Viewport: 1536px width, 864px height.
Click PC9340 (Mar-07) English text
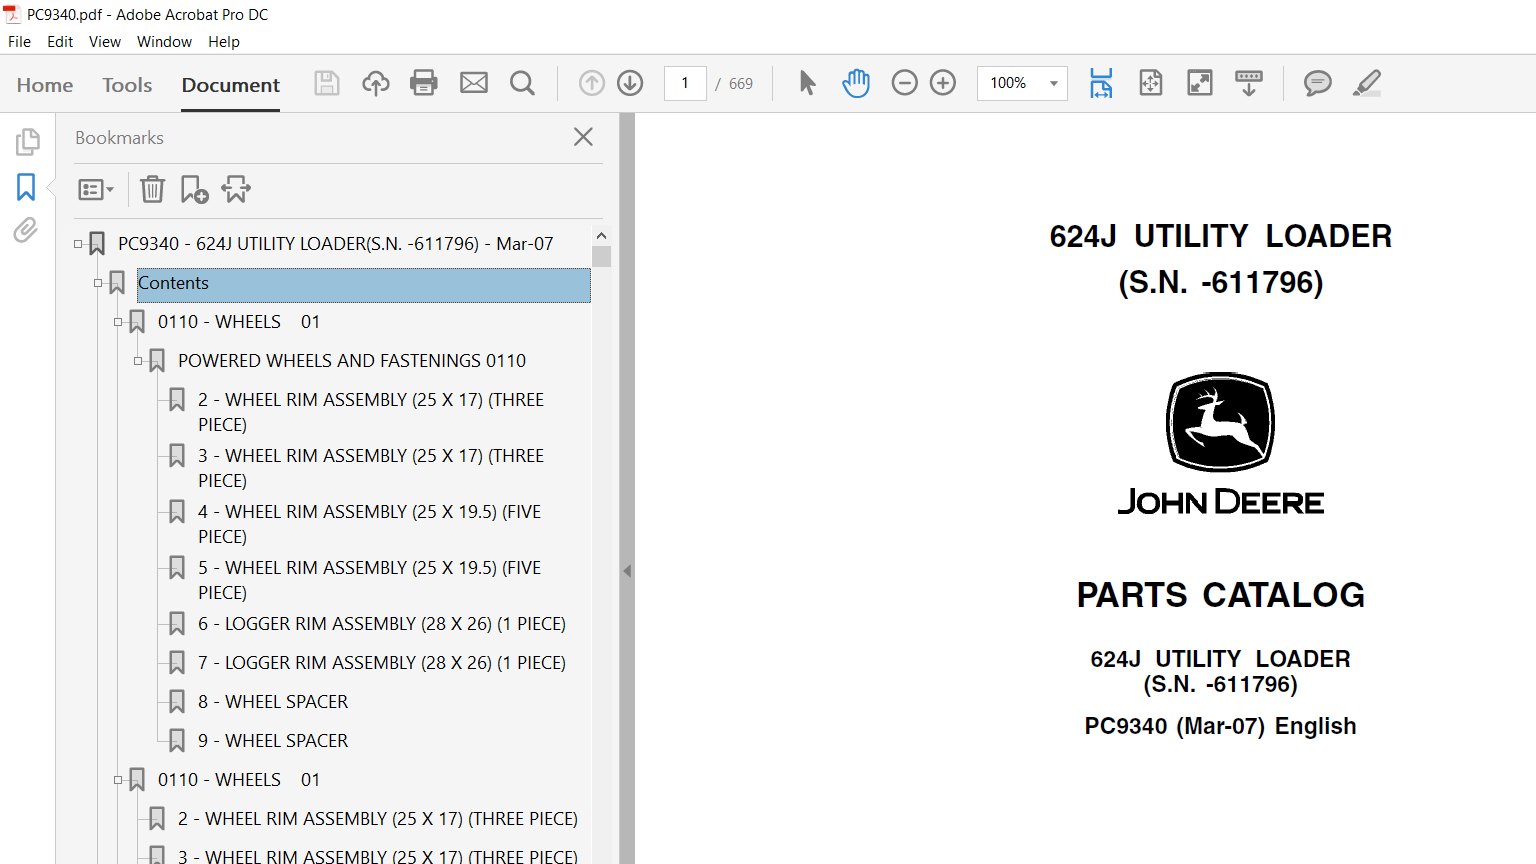point(1220,726)
